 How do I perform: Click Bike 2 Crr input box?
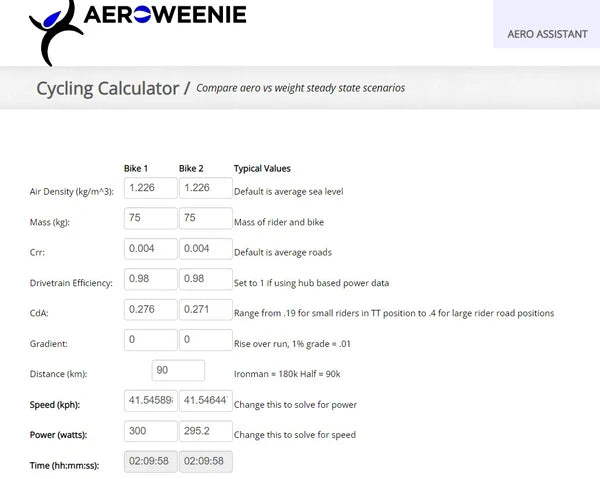pos(204,250)
